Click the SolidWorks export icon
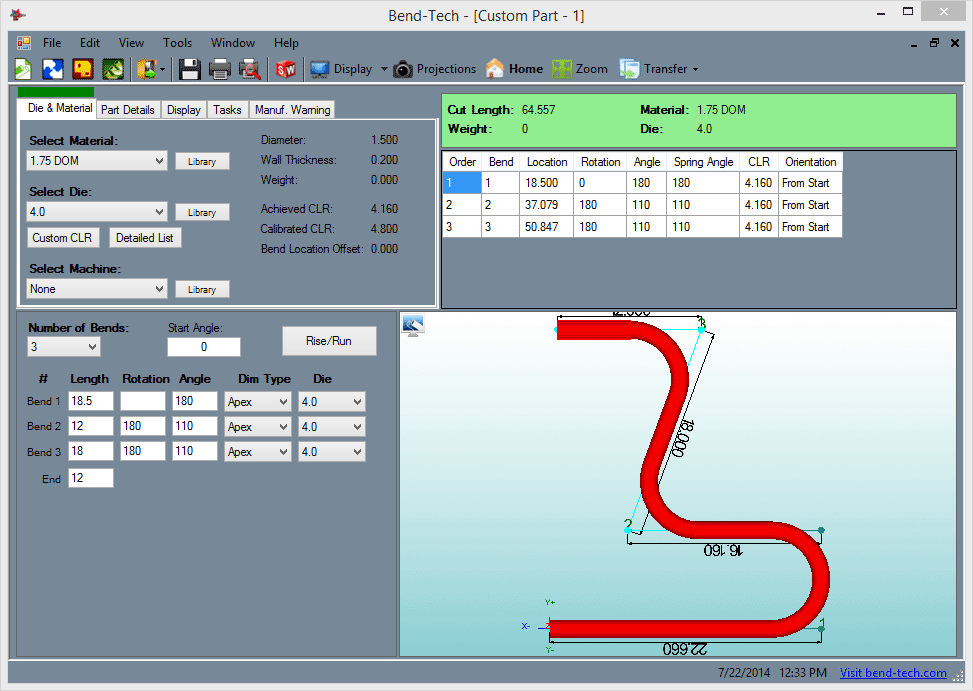 pyautogui.click(x=286, y=69)
